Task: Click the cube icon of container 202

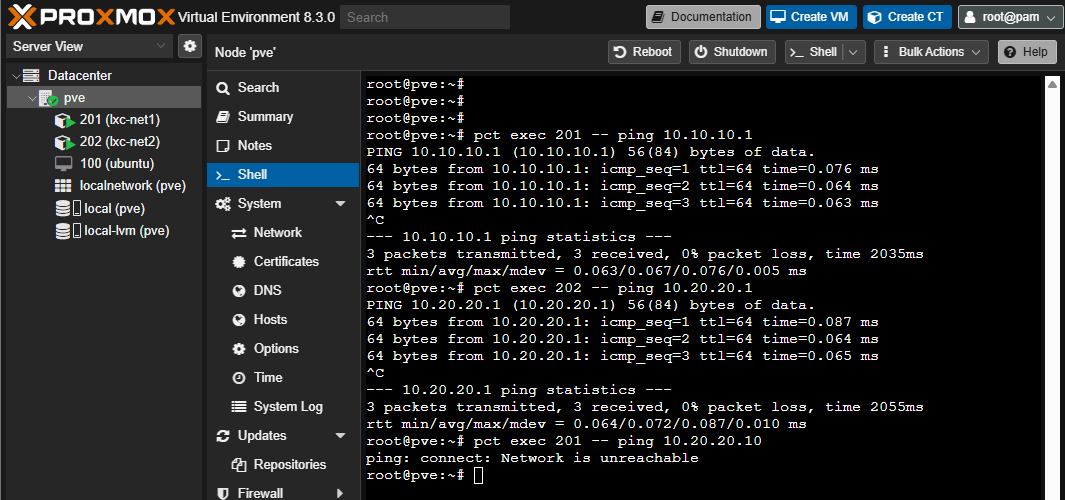Action: coord(64,143)
